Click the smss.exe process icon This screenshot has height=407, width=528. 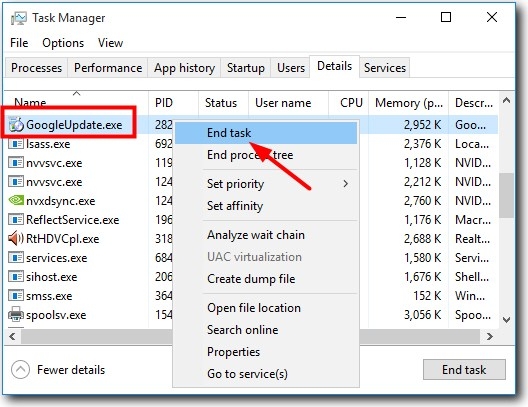click(16, 296)
